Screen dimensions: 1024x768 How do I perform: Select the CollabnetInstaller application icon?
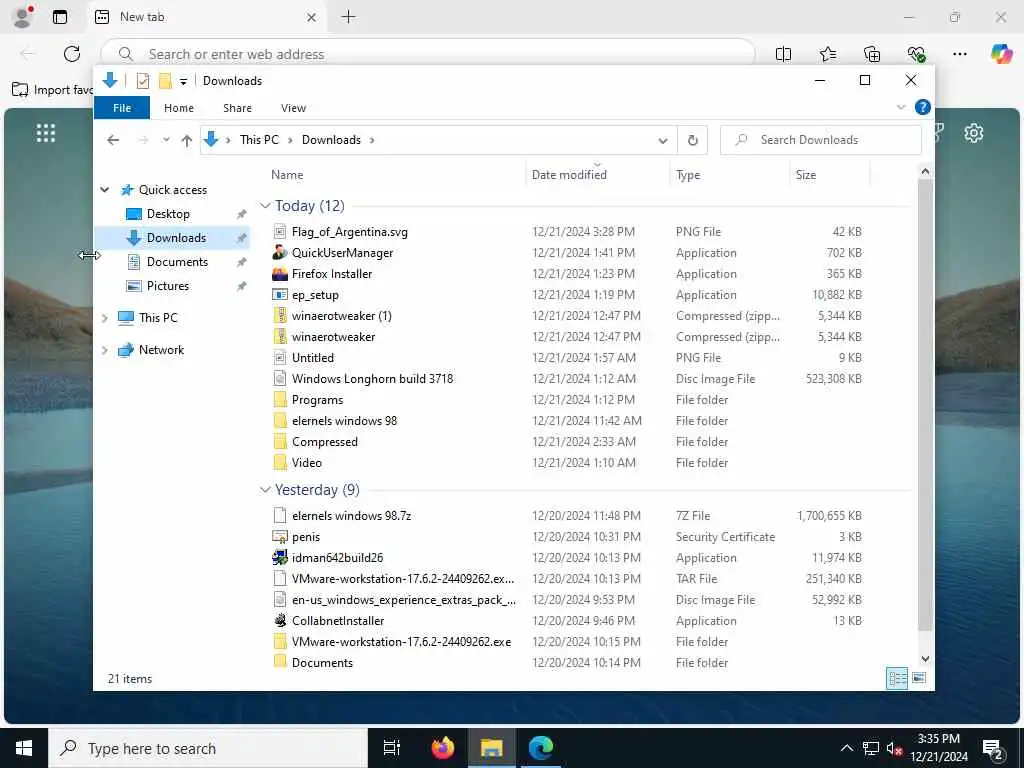tap(280, 621)
